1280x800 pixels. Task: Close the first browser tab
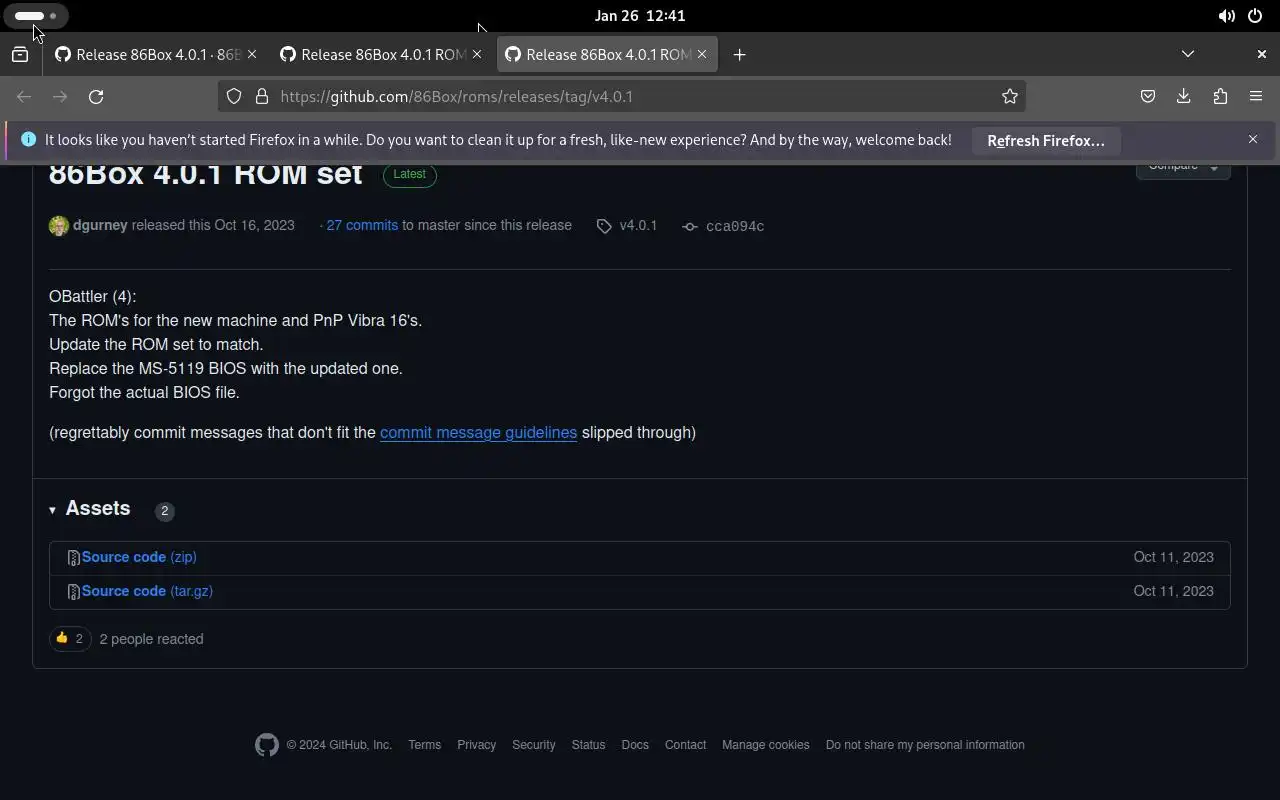252,55
